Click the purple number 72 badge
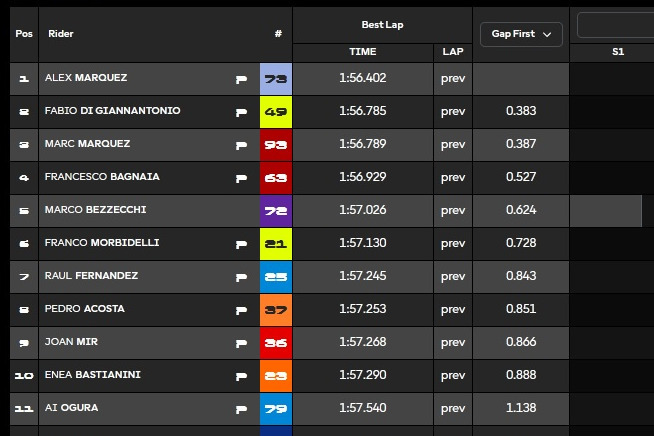The width and height of the screenshot is (654, 436). 275,210
